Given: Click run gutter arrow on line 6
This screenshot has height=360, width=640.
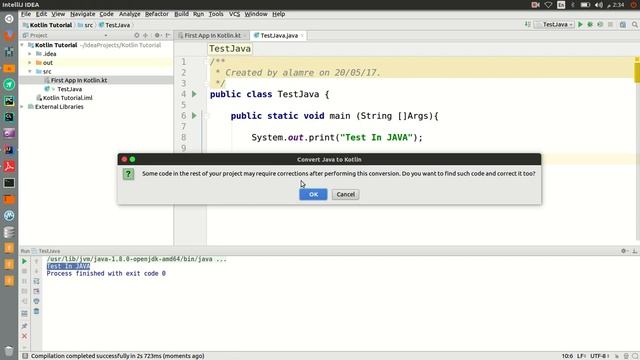Looking at the screenshot, I should (x=194, y=116).
